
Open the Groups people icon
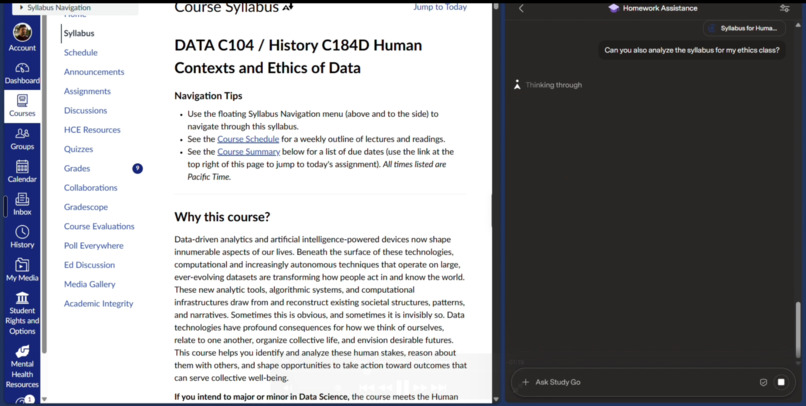pos(22,134)
